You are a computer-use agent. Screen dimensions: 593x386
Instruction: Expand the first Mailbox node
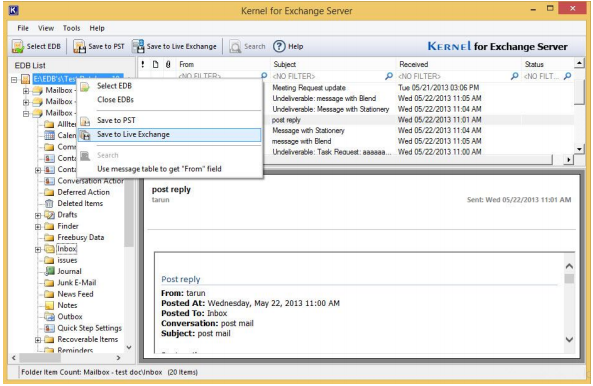(x=26, y=91)
